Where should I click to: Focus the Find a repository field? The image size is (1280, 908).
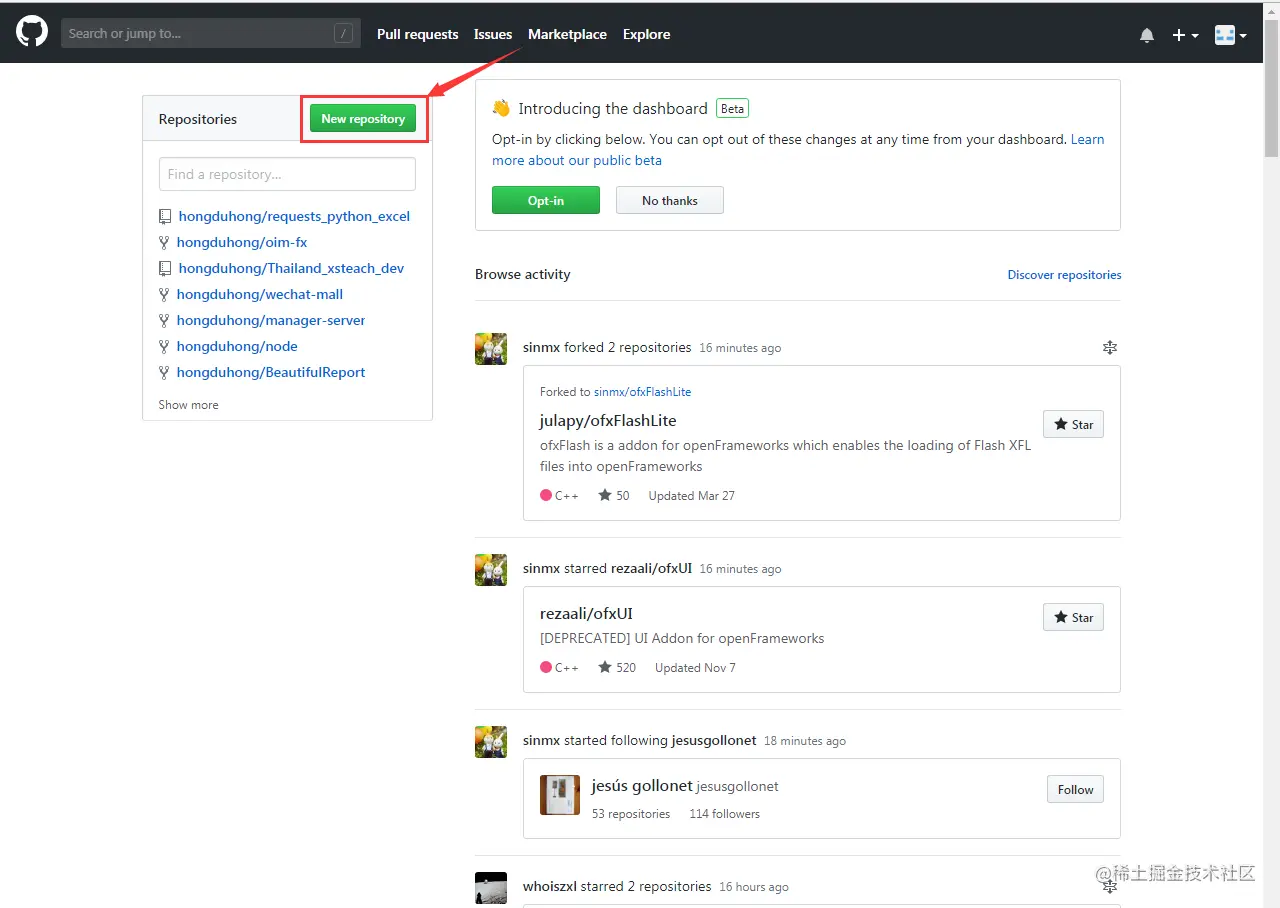[x=287, y=174]
